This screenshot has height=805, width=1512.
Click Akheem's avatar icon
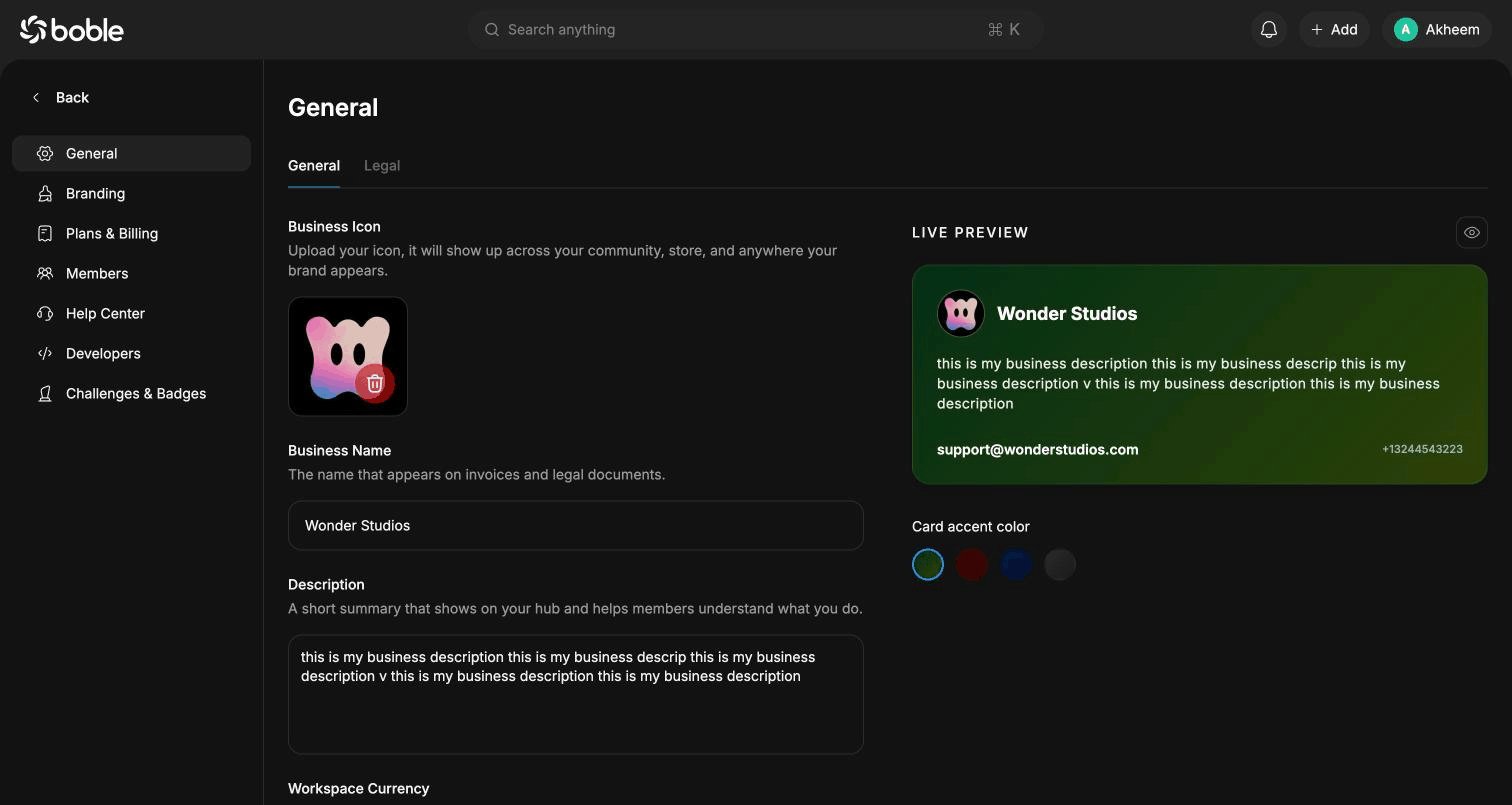(1406, 30)
